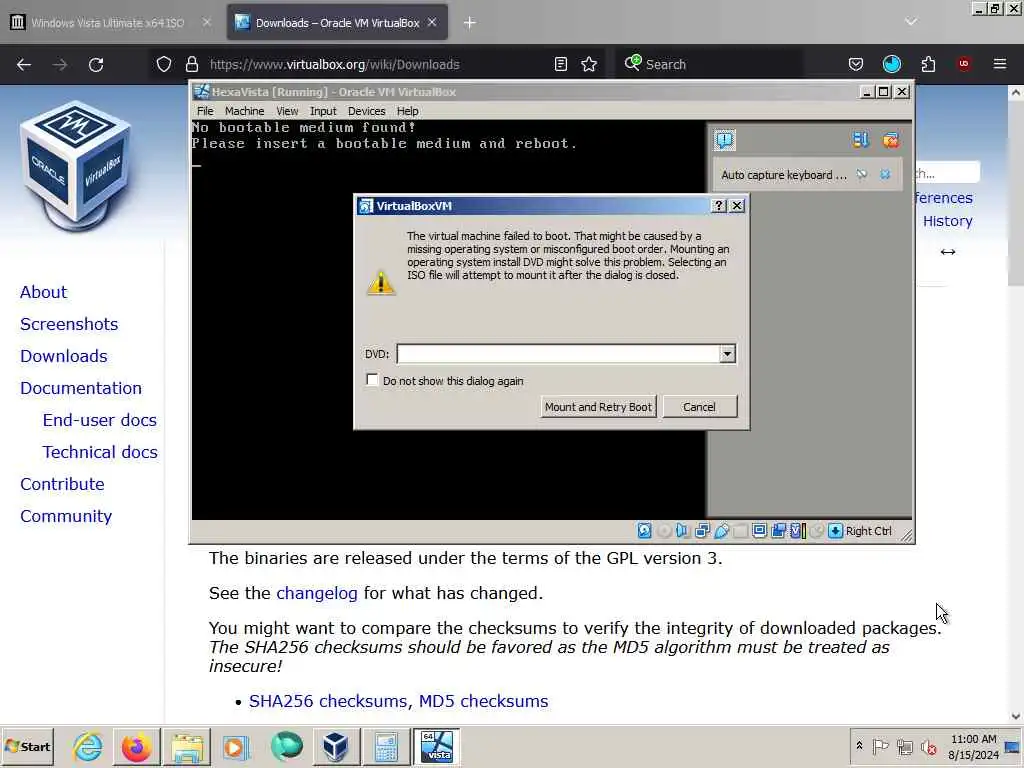This screenshot has width=1024, height=768.
Task: Click the notification center speech bubble icon
Action: pos(724,140)
